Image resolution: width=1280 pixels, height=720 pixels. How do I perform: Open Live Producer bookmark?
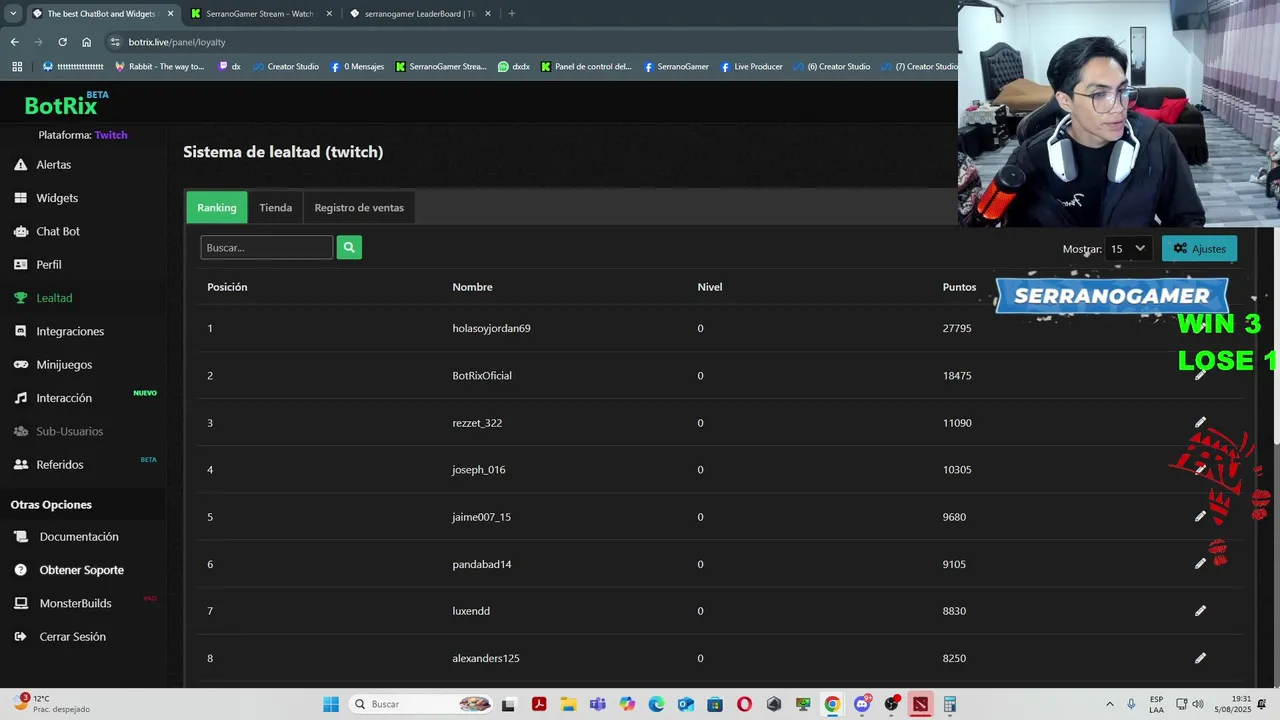[751, 67]
